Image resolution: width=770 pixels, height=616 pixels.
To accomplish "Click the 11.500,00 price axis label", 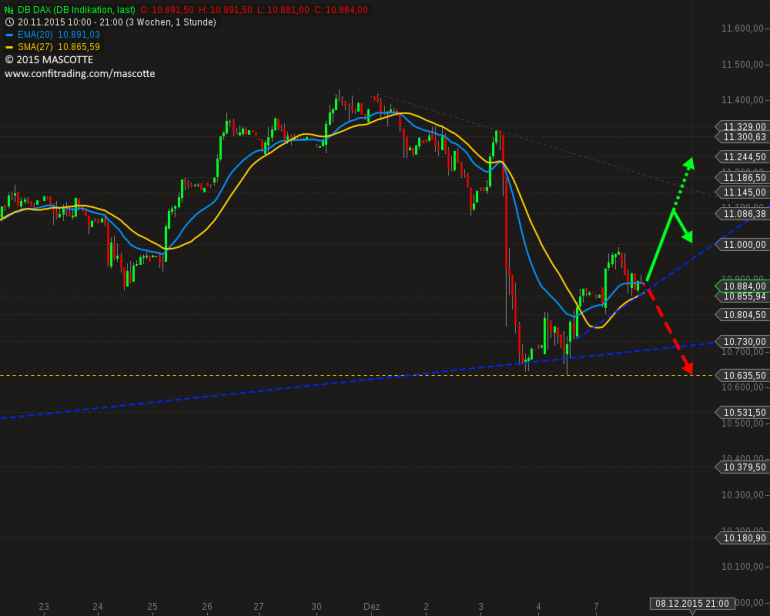I will tap(742, 64).
